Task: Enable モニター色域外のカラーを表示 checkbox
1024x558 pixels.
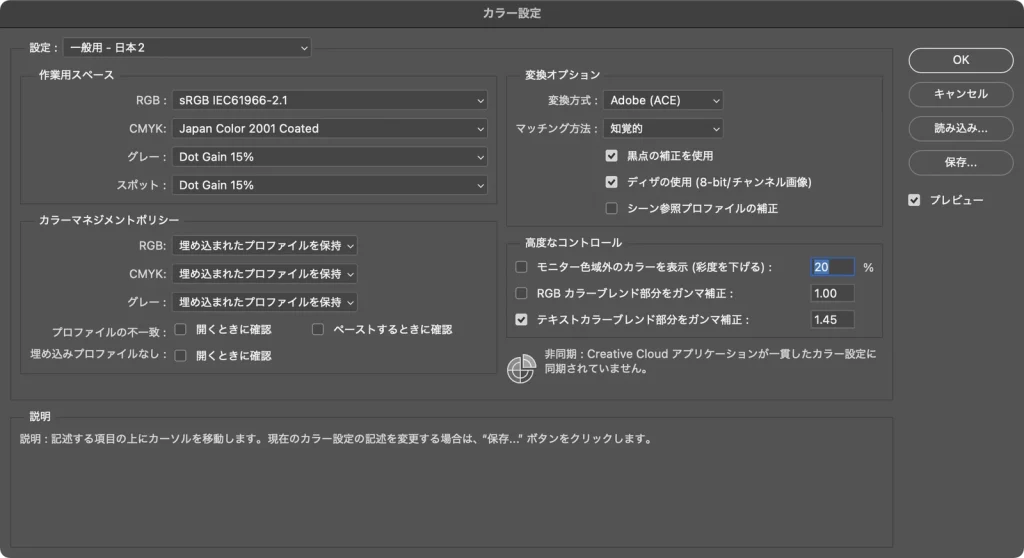Action: (x=521, y=267)
